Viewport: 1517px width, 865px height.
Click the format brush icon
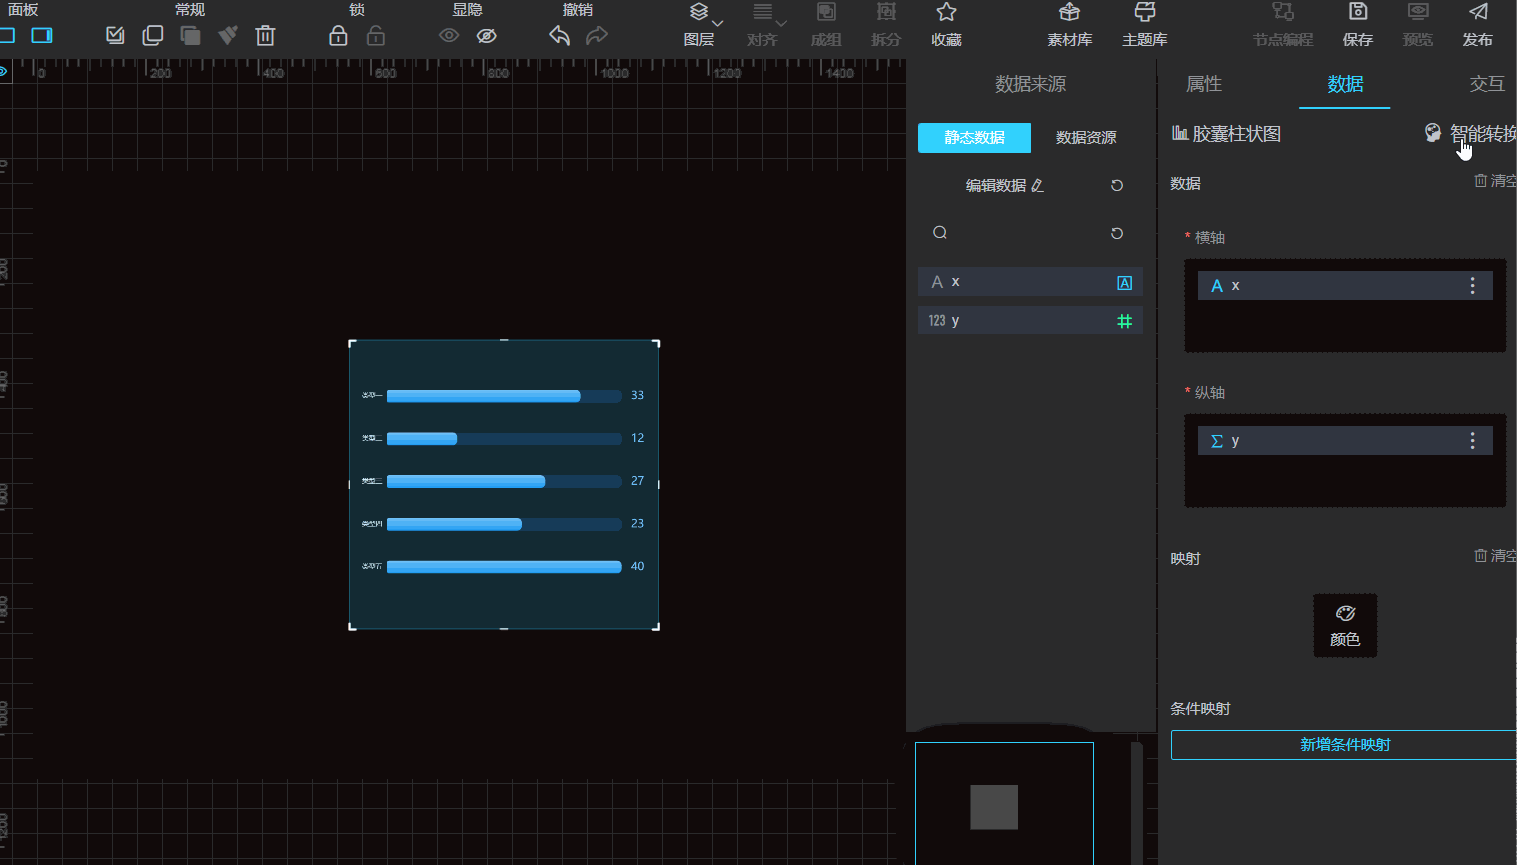click(x=228, y=36)
